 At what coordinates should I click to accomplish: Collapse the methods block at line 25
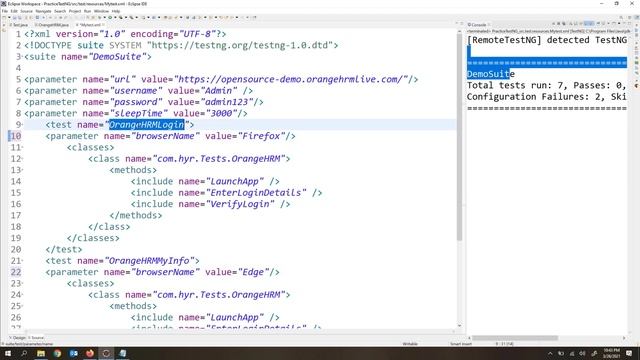pos(22,306)
